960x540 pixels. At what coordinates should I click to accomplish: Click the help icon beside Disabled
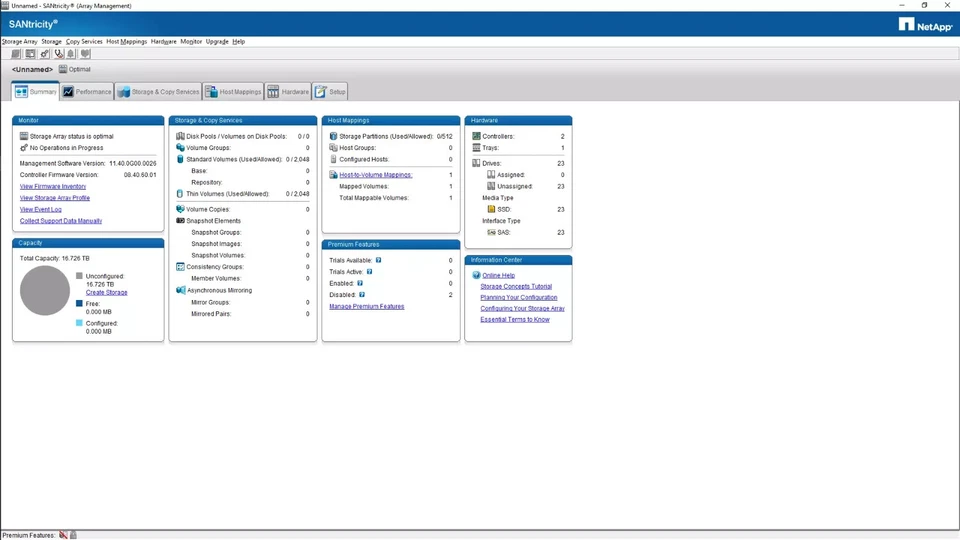(362, 295)
